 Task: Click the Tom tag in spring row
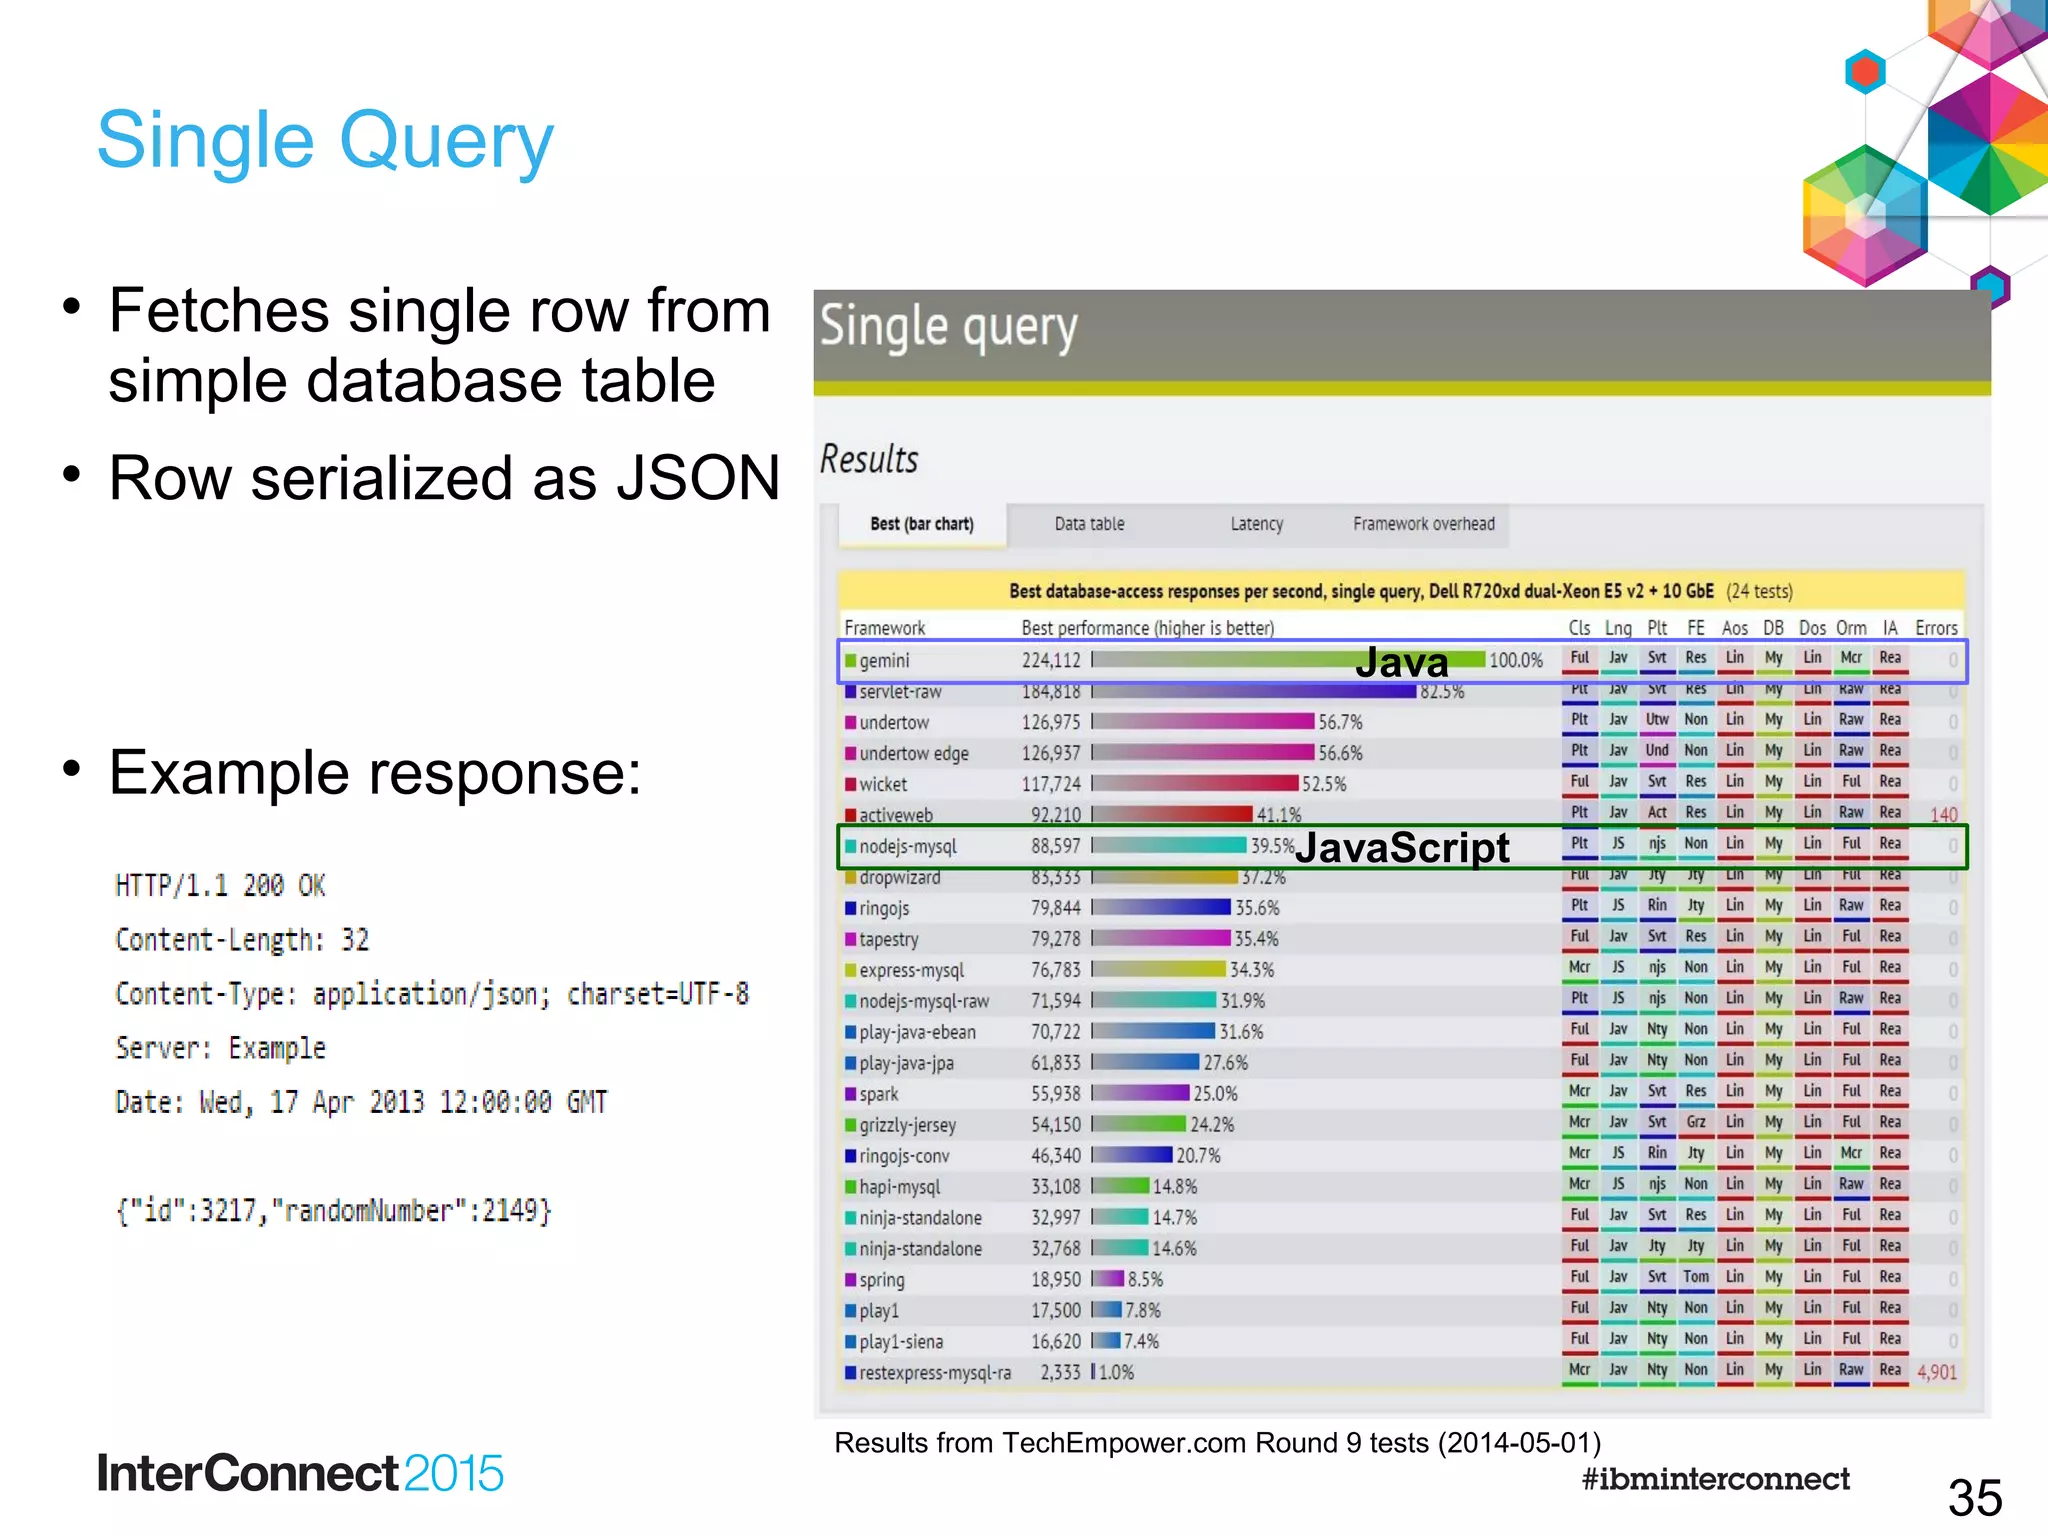pyautogui.click(x=1696, y=1278)
